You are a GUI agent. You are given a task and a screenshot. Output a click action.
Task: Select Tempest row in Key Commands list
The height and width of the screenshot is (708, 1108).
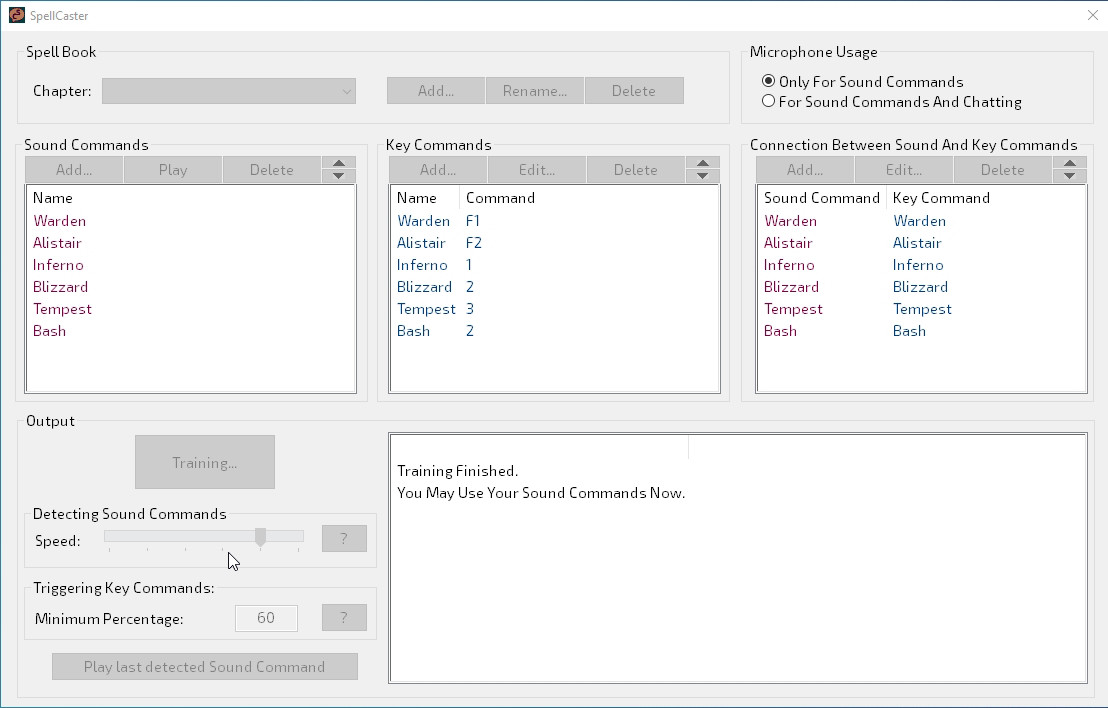click(426, 309)
